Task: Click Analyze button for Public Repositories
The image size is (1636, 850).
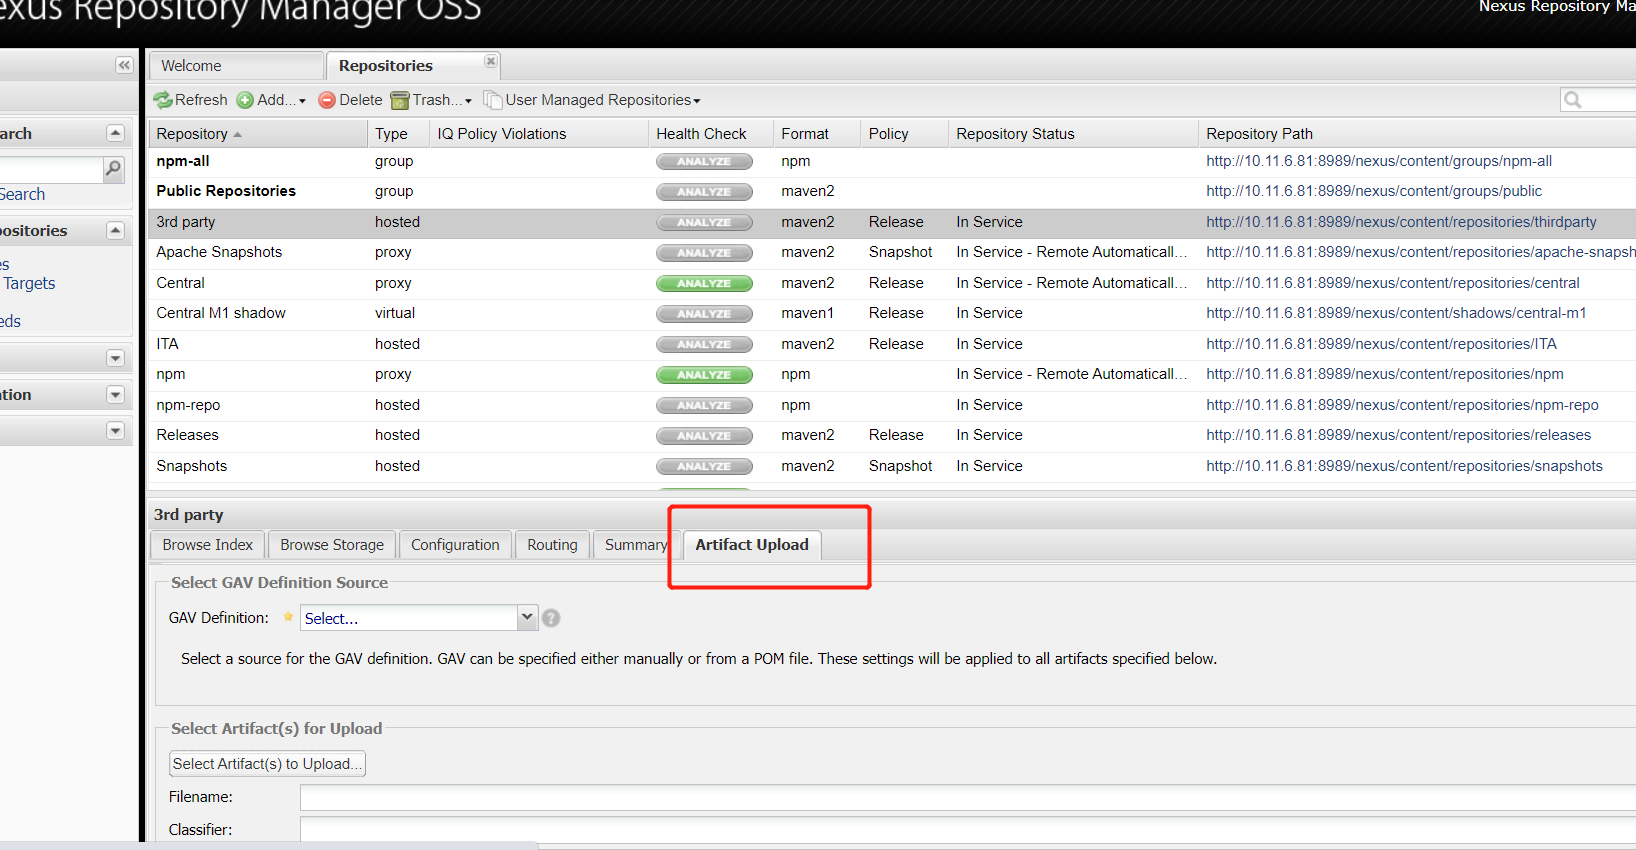Action: [x=704, y=192]
